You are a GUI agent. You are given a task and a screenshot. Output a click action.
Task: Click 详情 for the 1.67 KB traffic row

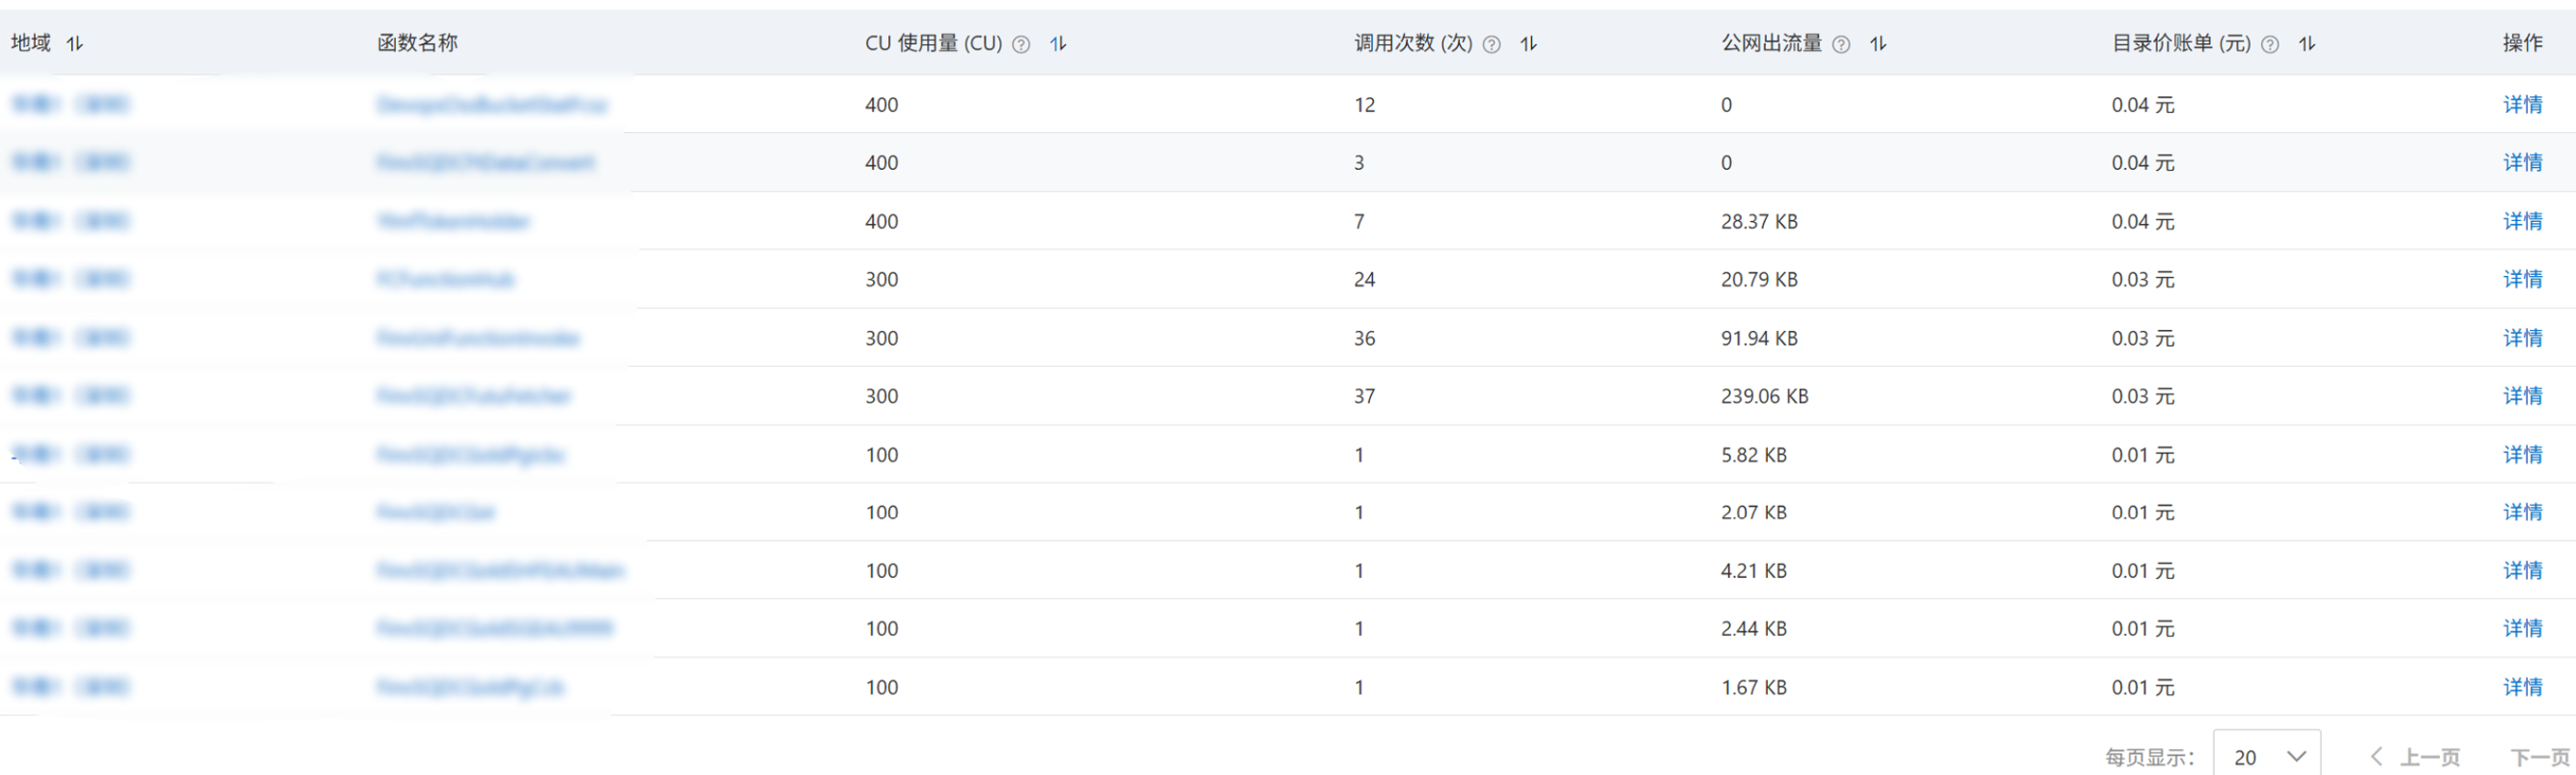2522,687
